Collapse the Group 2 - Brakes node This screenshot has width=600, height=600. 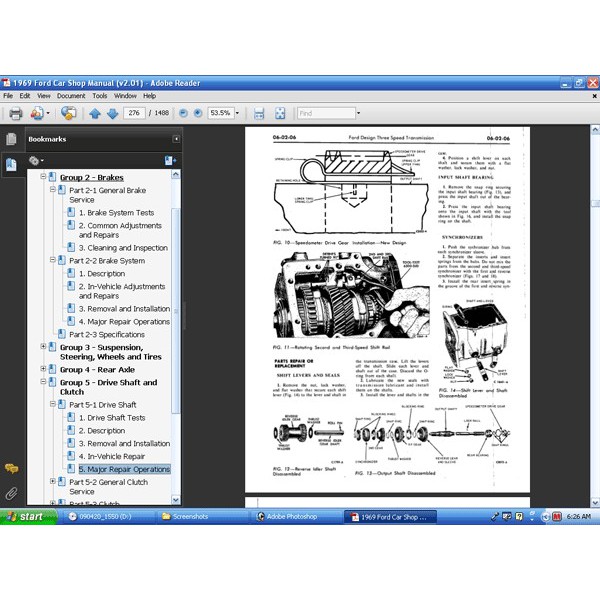pos(43,176)
